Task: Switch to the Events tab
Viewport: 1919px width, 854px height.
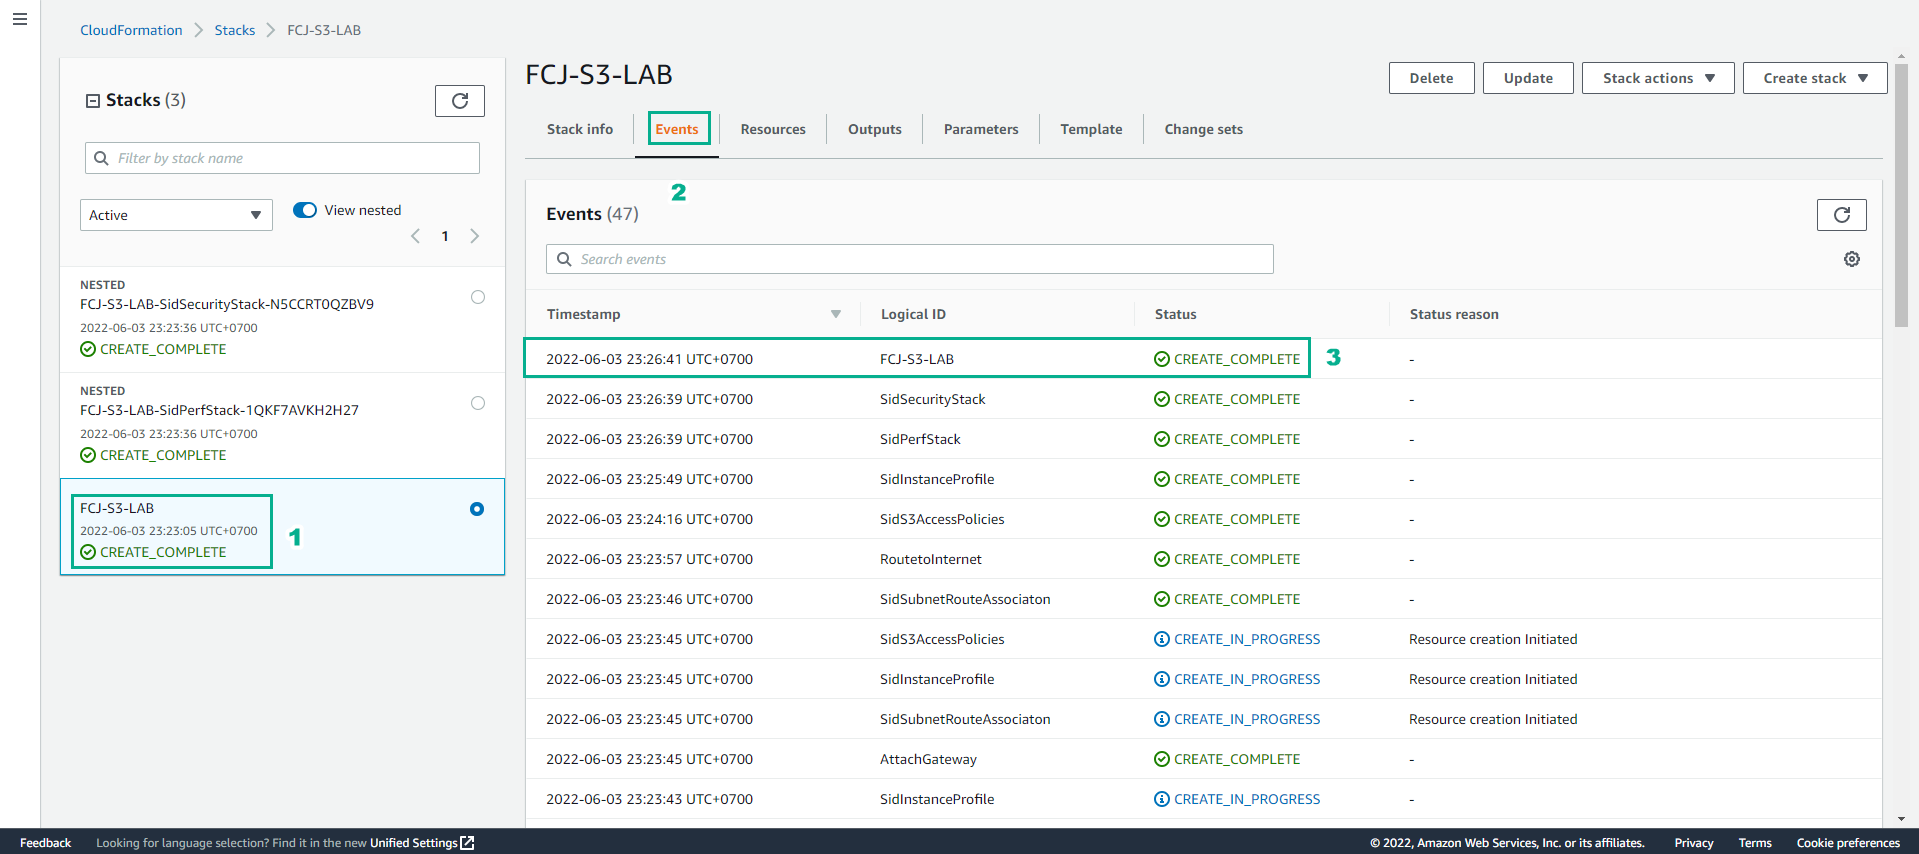Action: click(x=677, y=129)
